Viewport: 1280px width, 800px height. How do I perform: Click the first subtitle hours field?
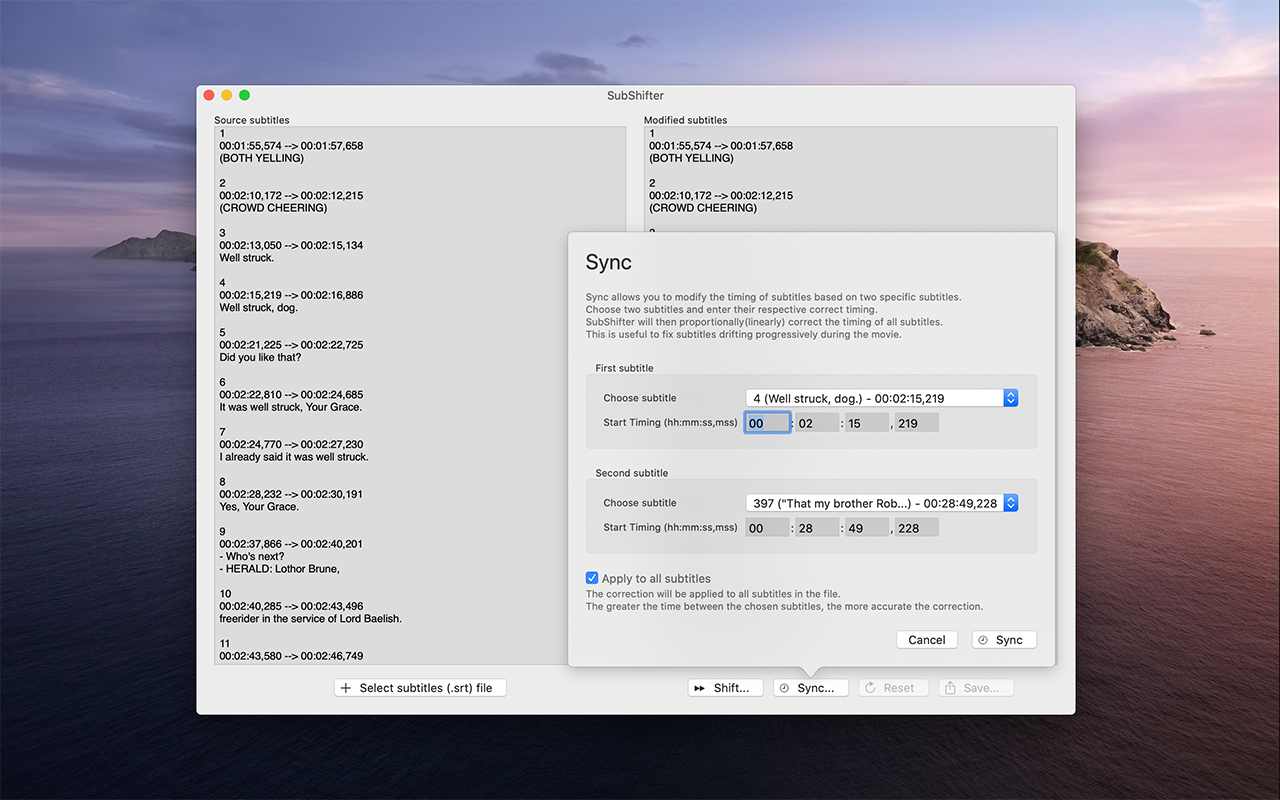pos(767,423)
